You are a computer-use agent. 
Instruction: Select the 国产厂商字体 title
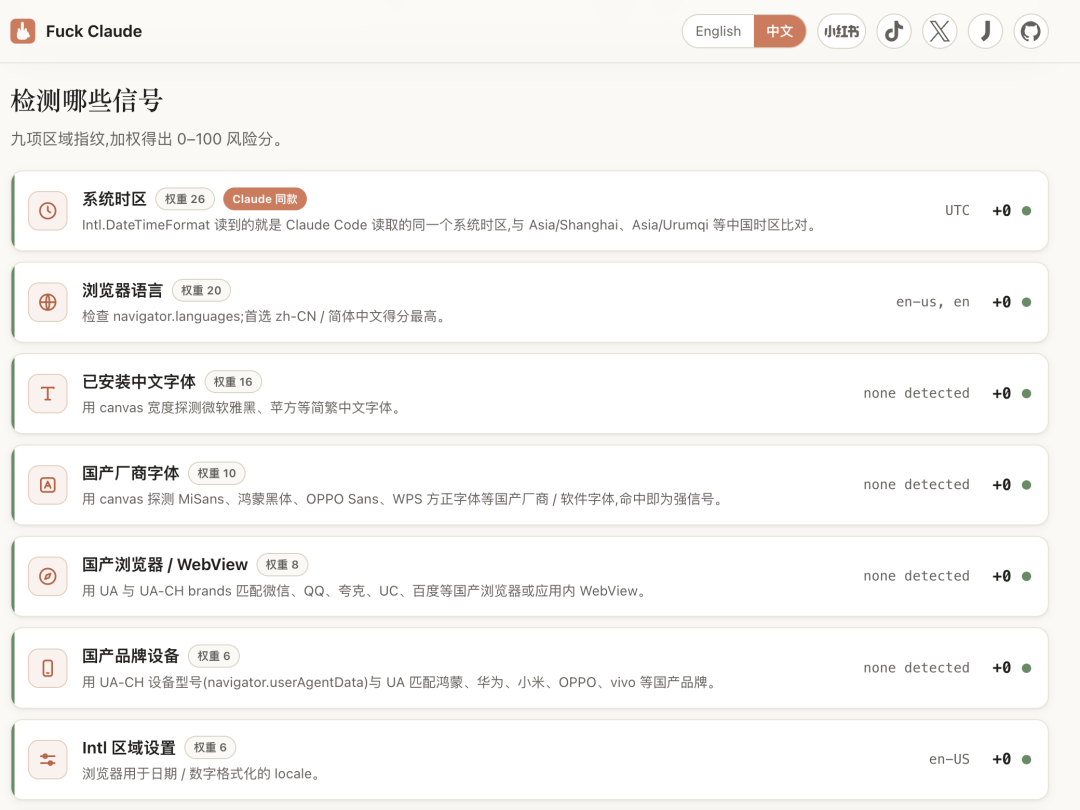(131, 473)
